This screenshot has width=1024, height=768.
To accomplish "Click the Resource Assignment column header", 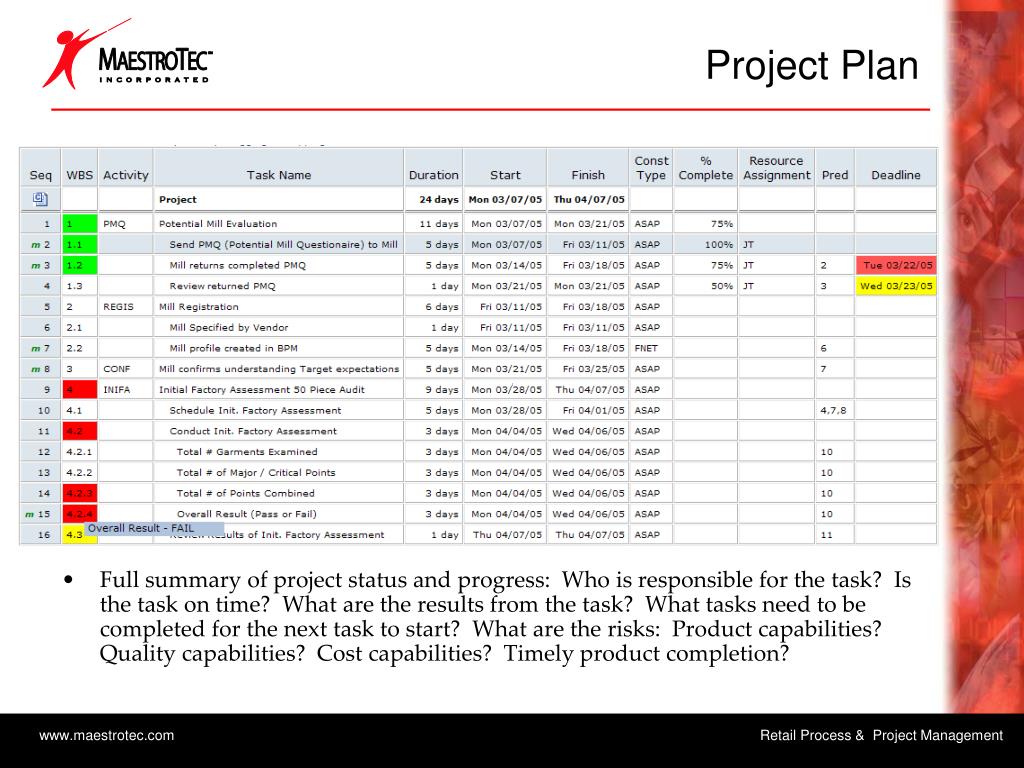I will (776, 168).
